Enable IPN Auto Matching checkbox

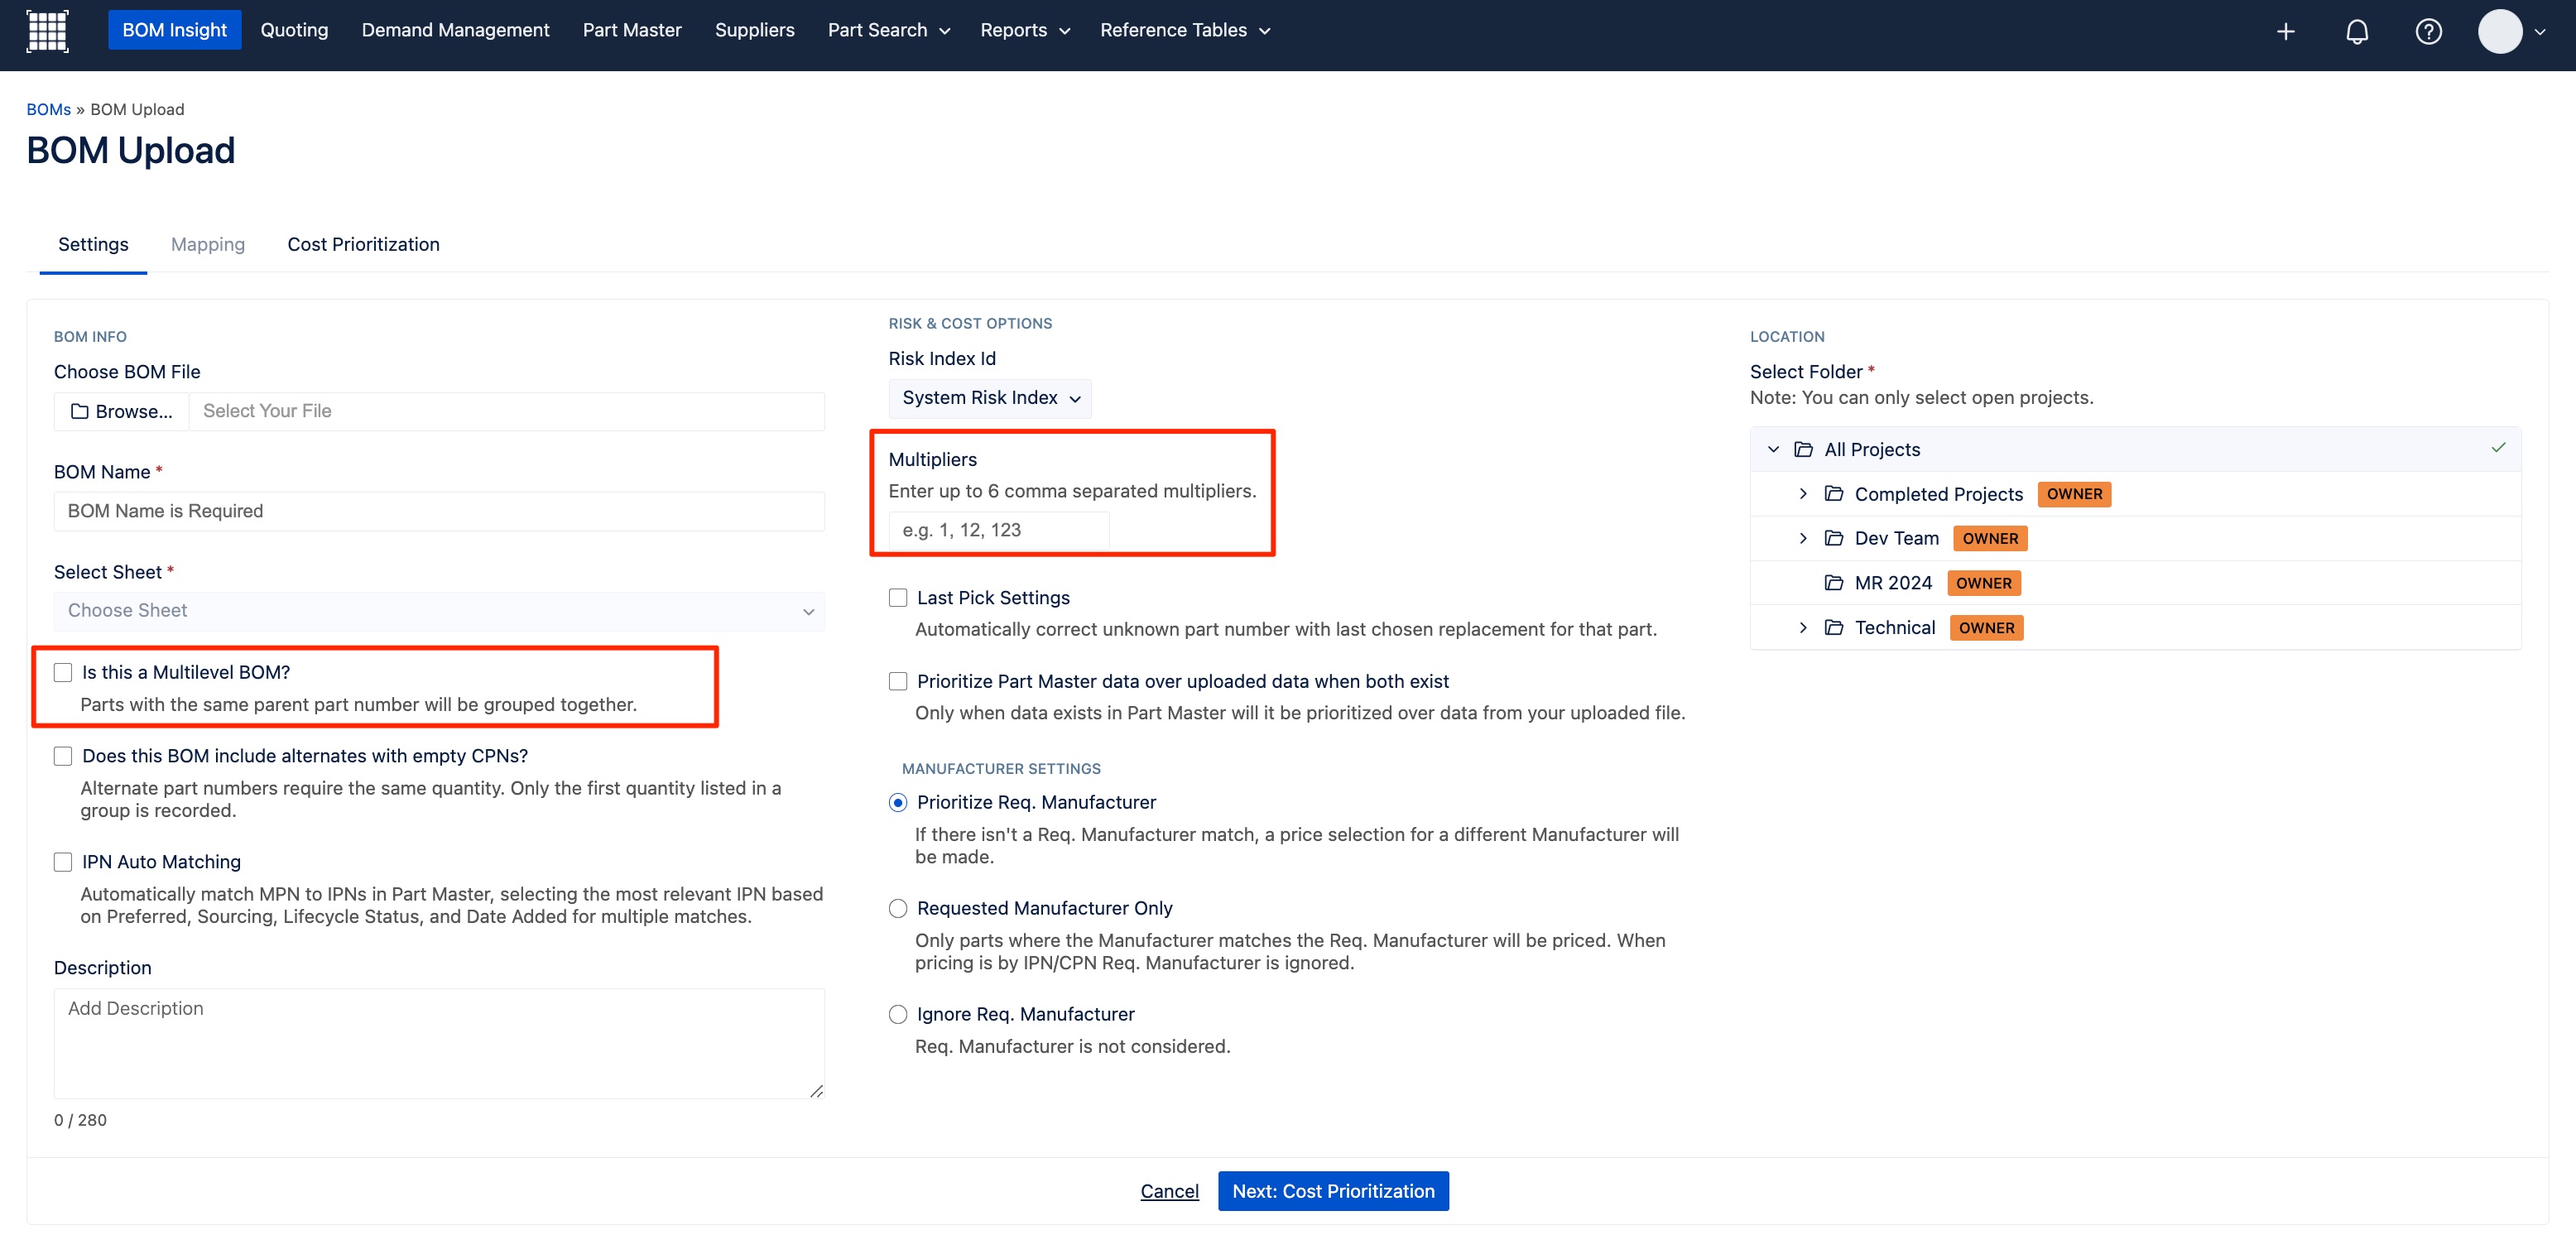click(x=63, y=862)
